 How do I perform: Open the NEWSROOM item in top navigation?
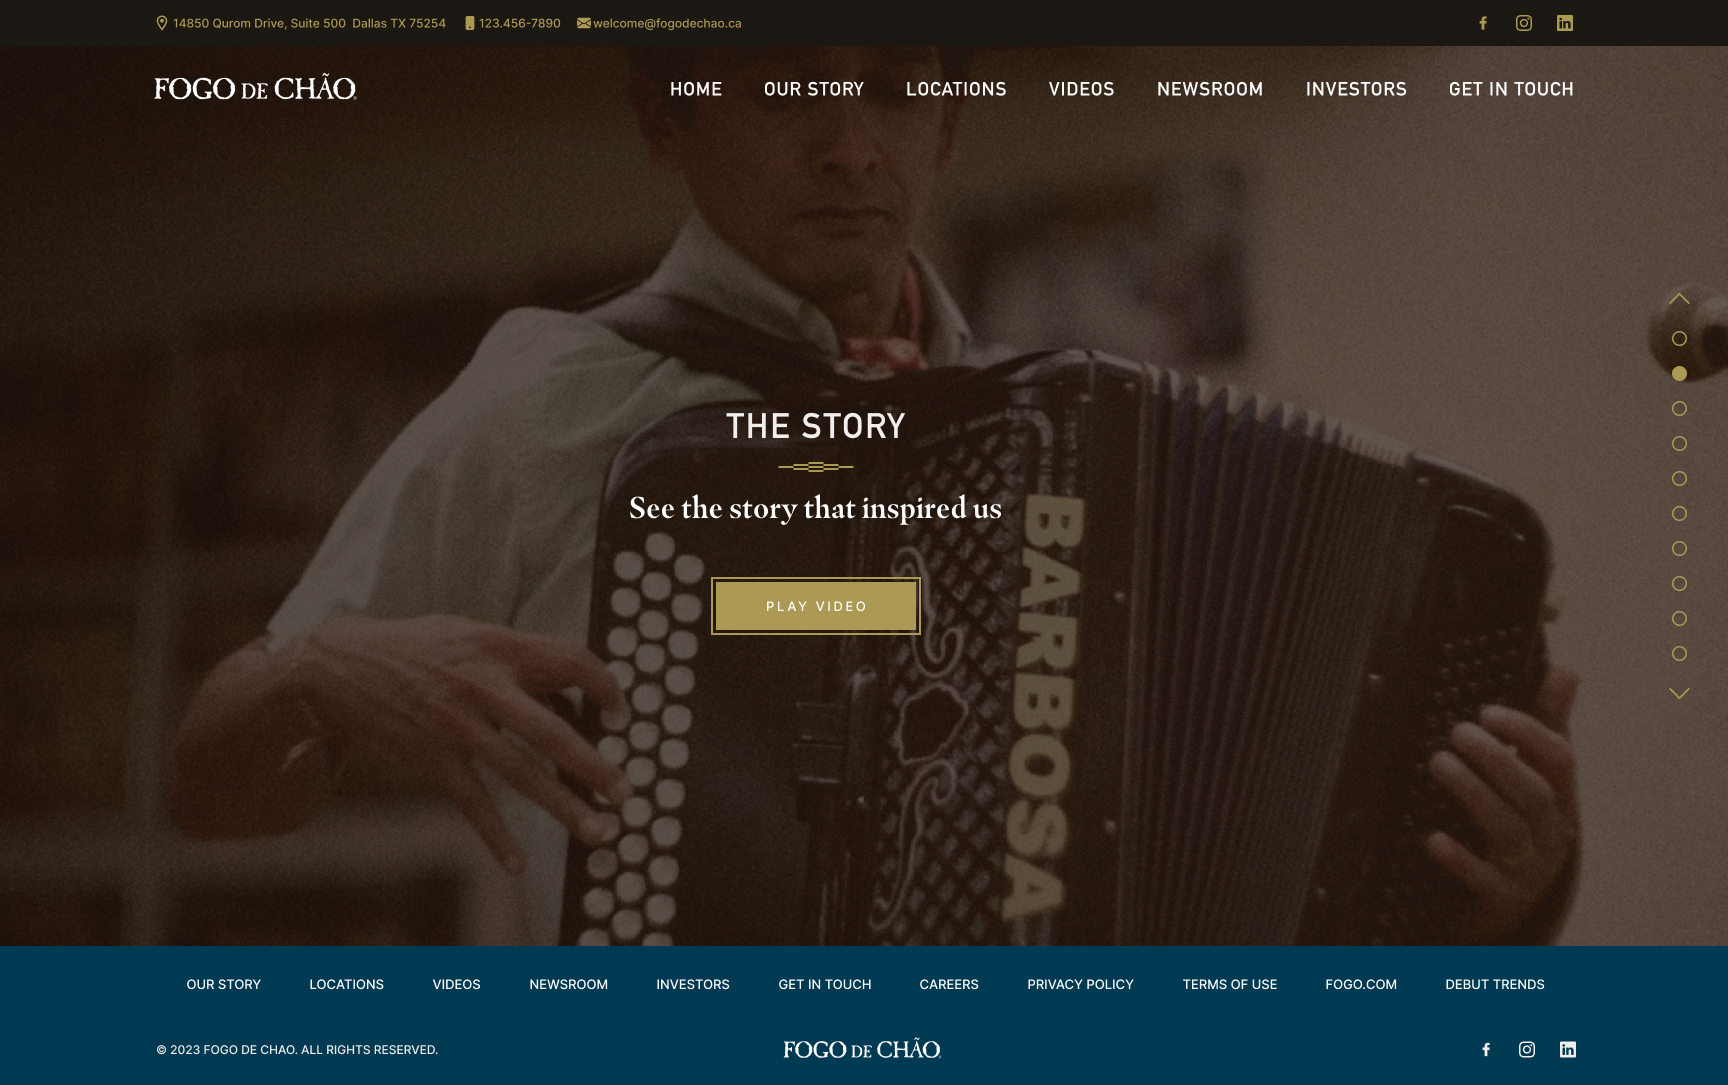1210,89
